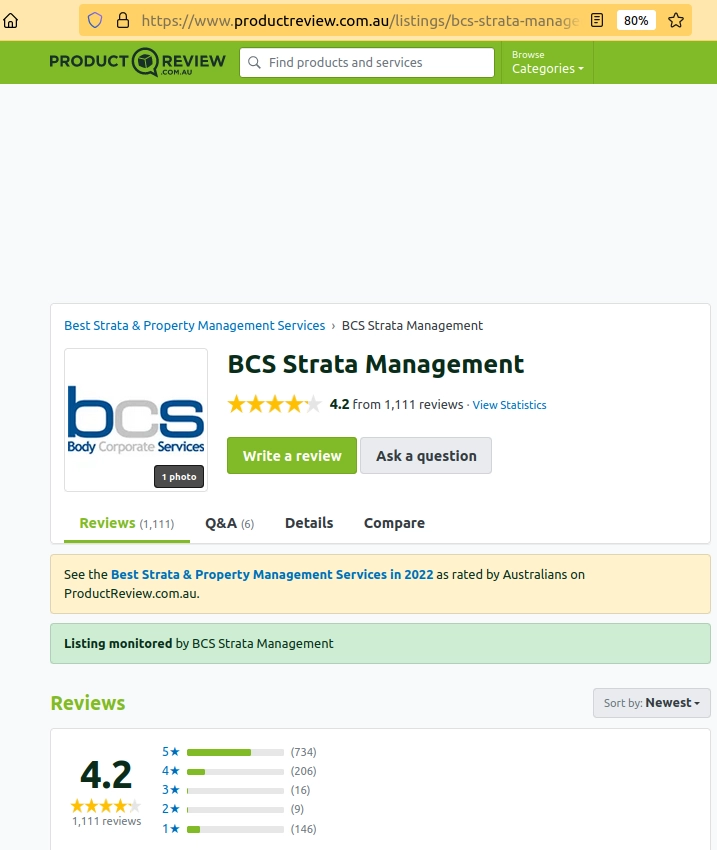Filter by 4-star reviews row

[x=239, y=771]
